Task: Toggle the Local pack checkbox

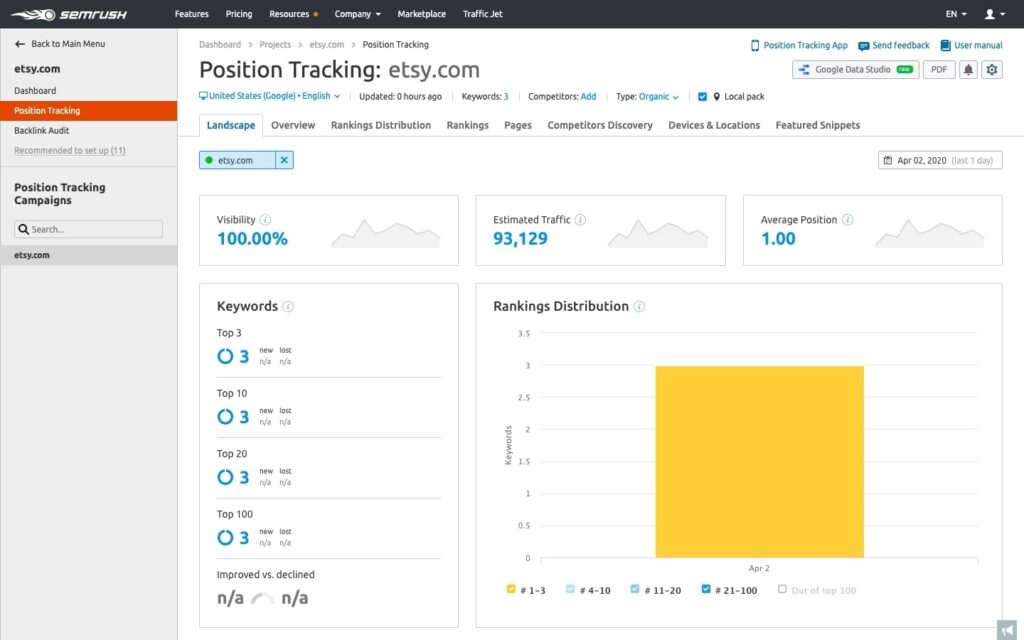Action: click(x=702, y=97)
